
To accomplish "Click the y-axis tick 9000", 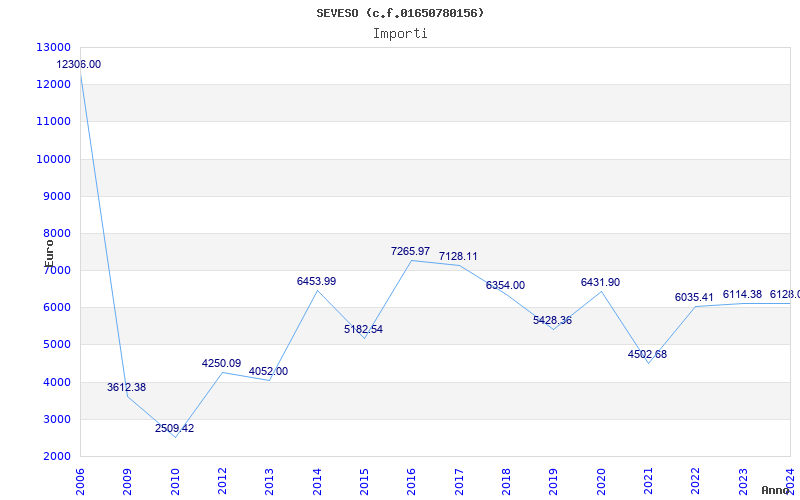I will point(56,196).
